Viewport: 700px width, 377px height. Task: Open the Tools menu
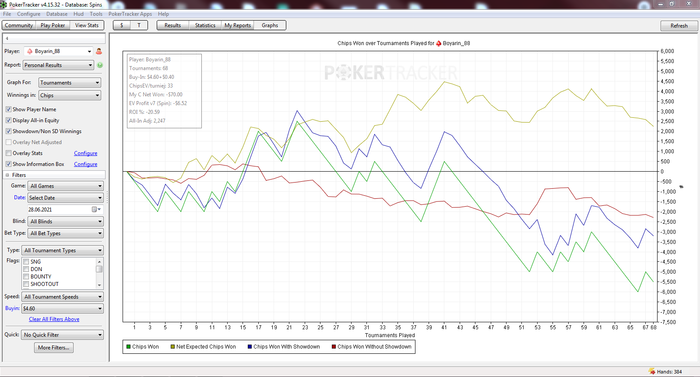(96, 14)
